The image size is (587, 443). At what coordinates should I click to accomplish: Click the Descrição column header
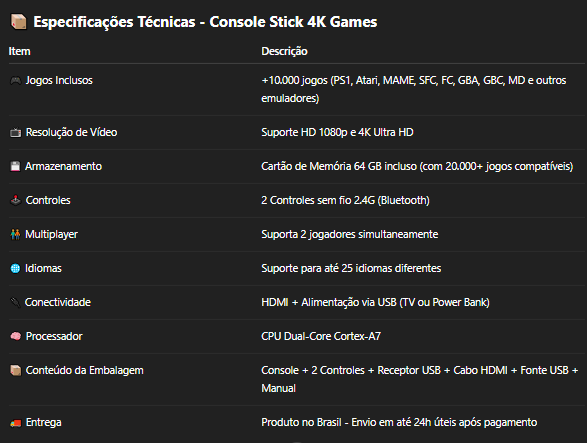[284, 51]
